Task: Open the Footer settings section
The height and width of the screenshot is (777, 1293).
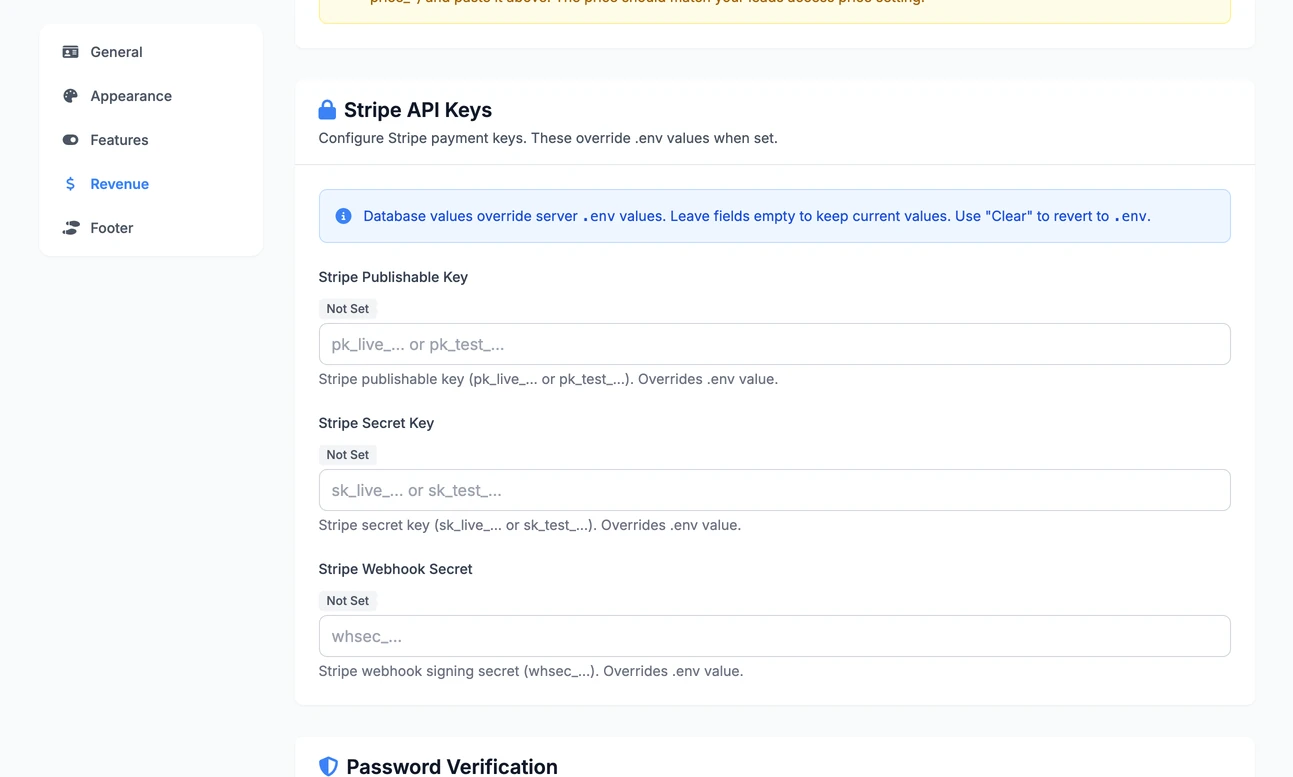Action: coord(151,228)
